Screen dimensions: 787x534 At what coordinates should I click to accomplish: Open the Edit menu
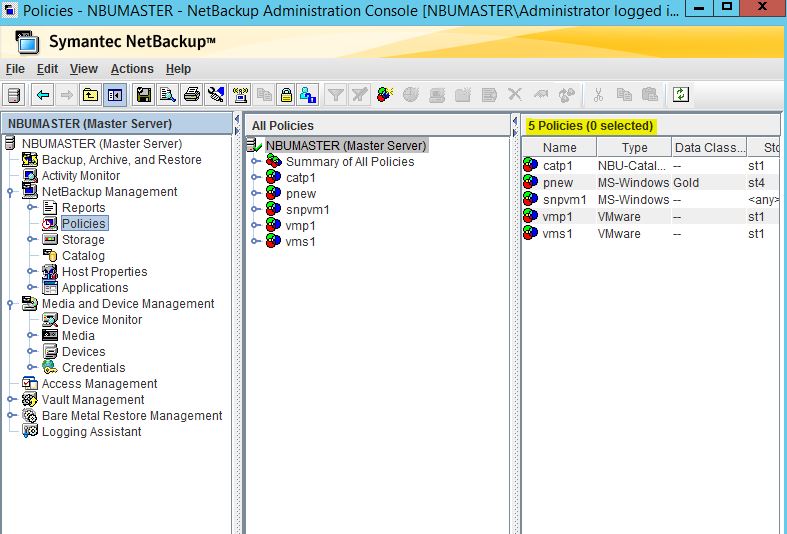pyautogui.click(x=47, y=69)
